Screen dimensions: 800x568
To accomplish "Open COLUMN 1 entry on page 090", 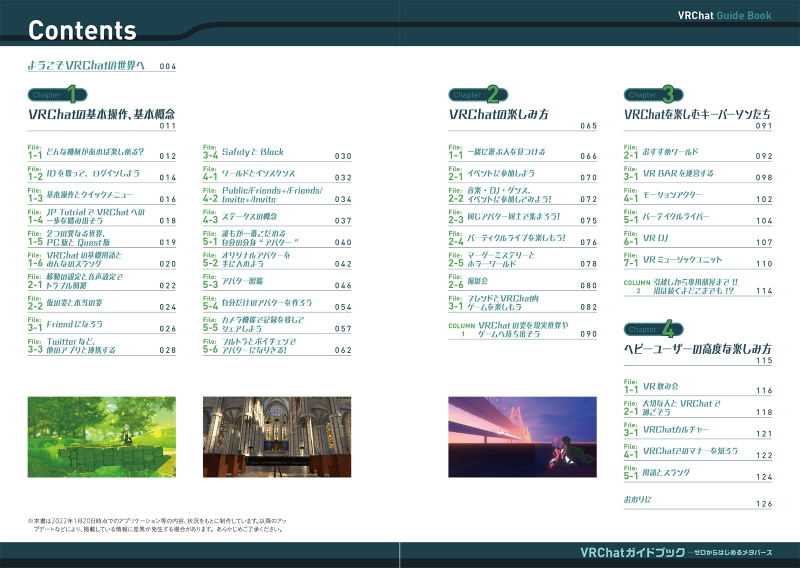I will coord(522,330).
